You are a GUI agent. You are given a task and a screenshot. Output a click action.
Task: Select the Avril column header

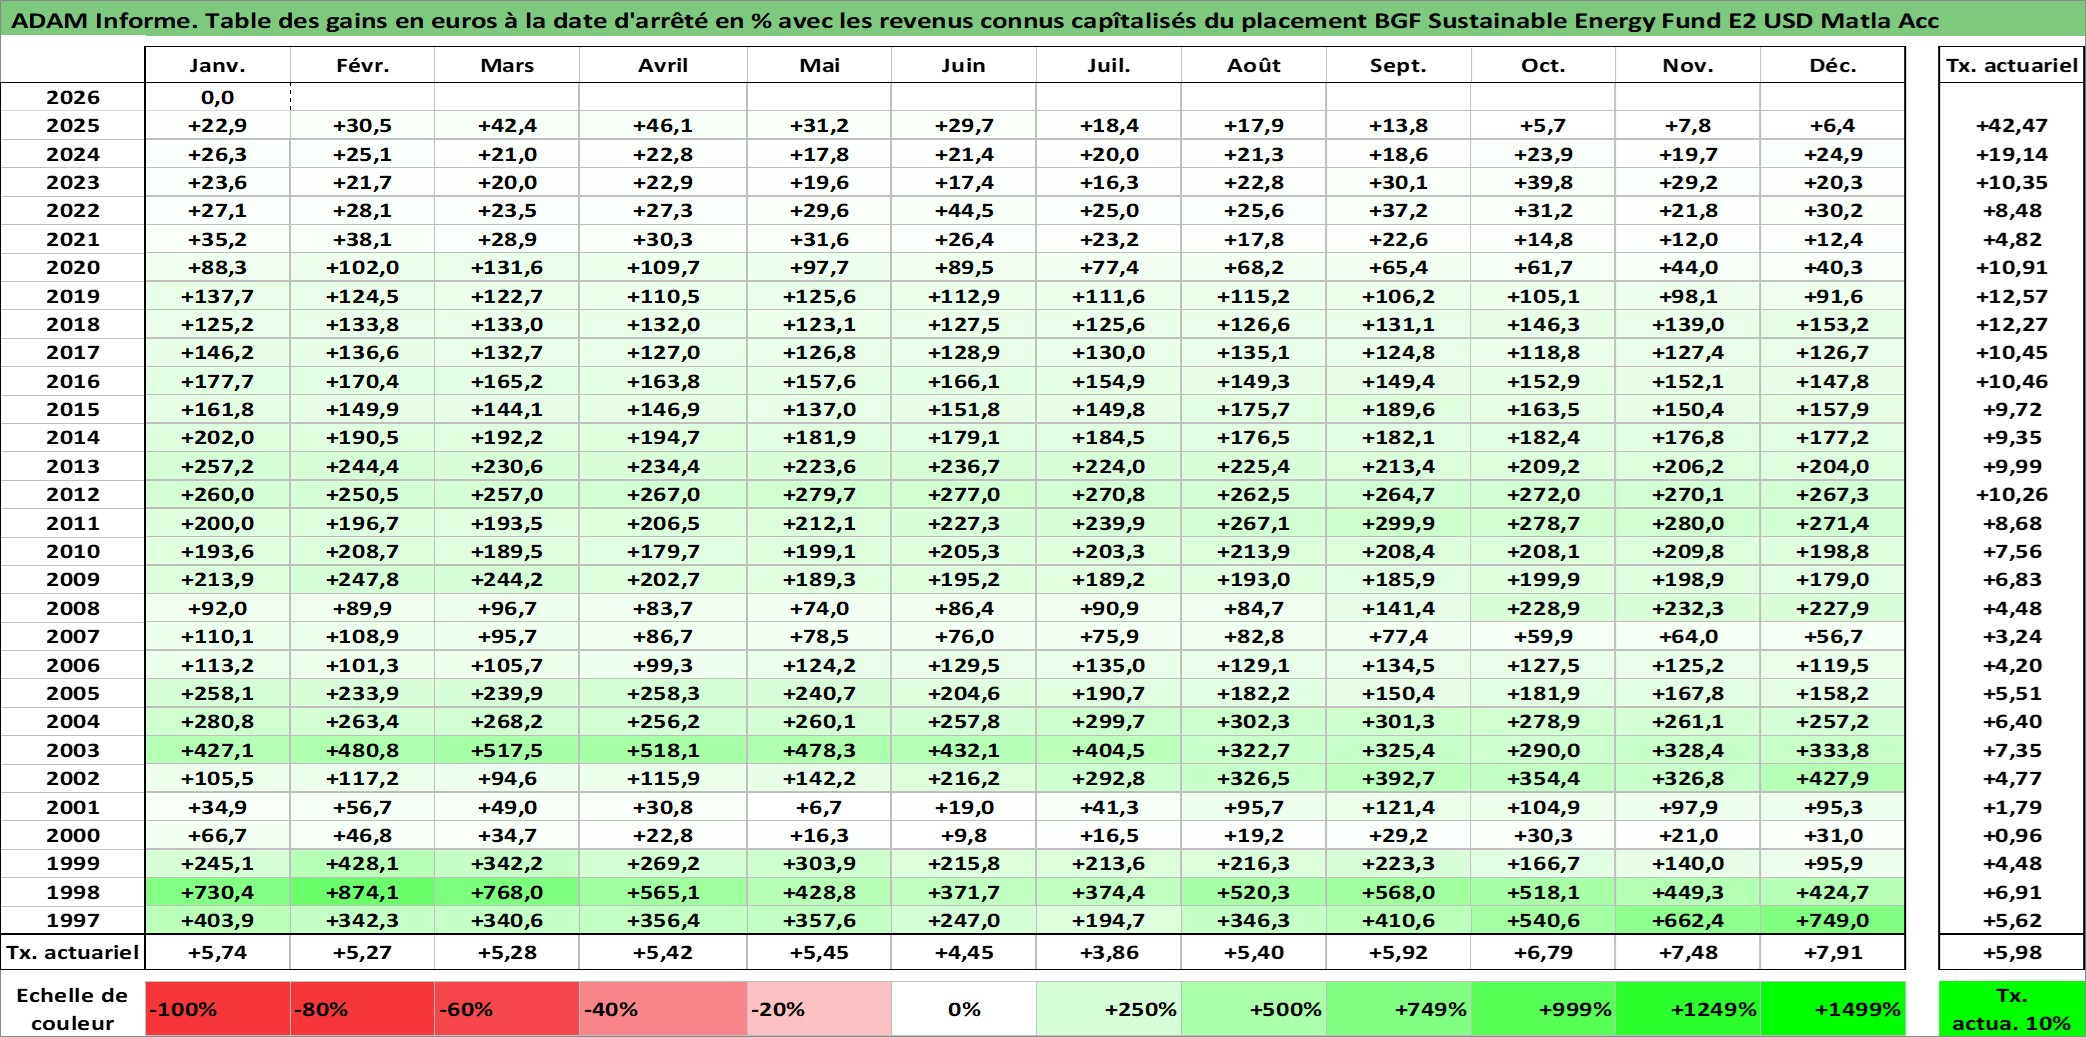[x=663, y=65]
